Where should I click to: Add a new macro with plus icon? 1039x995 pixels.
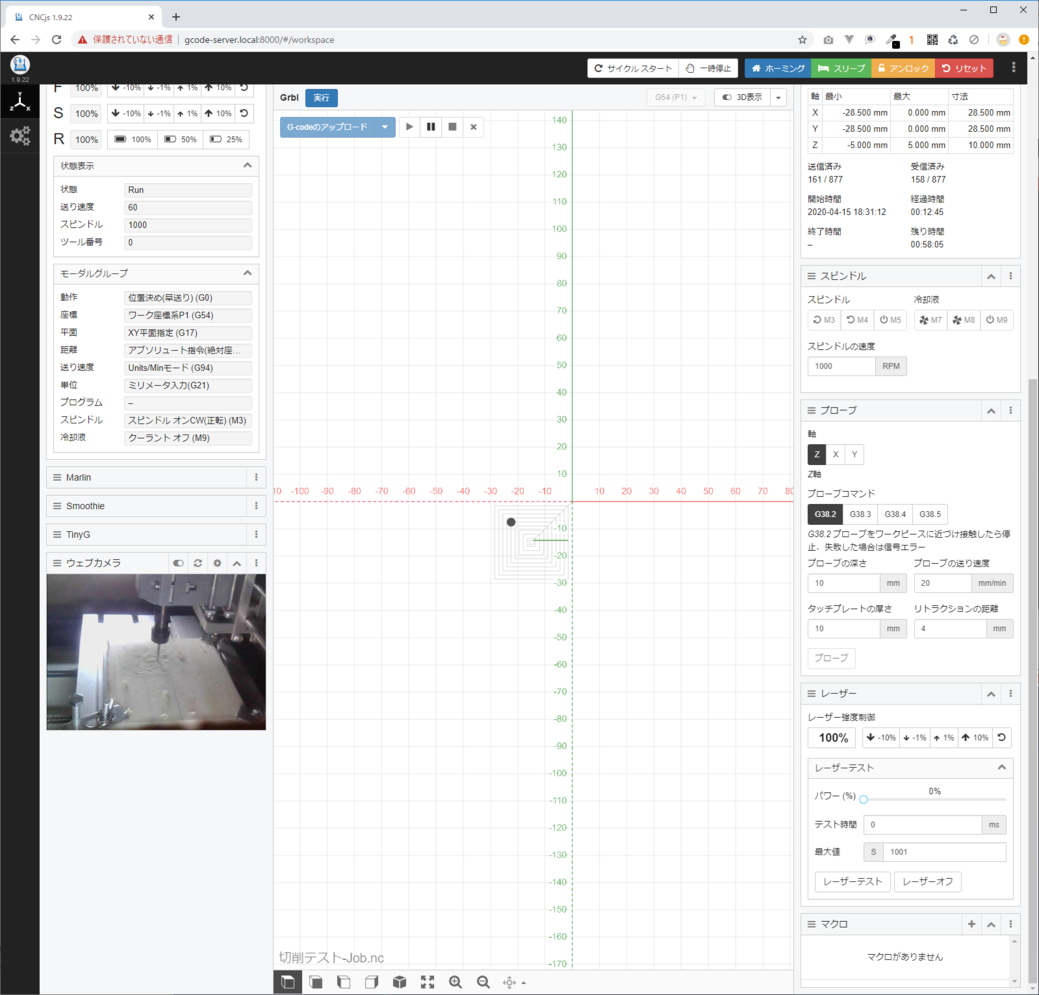tap(971, 924)
